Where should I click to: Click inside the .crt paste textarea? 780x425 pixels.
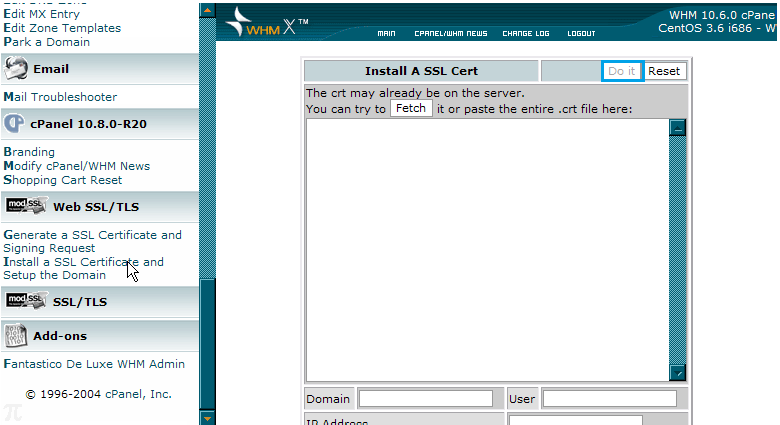(488, 250)
